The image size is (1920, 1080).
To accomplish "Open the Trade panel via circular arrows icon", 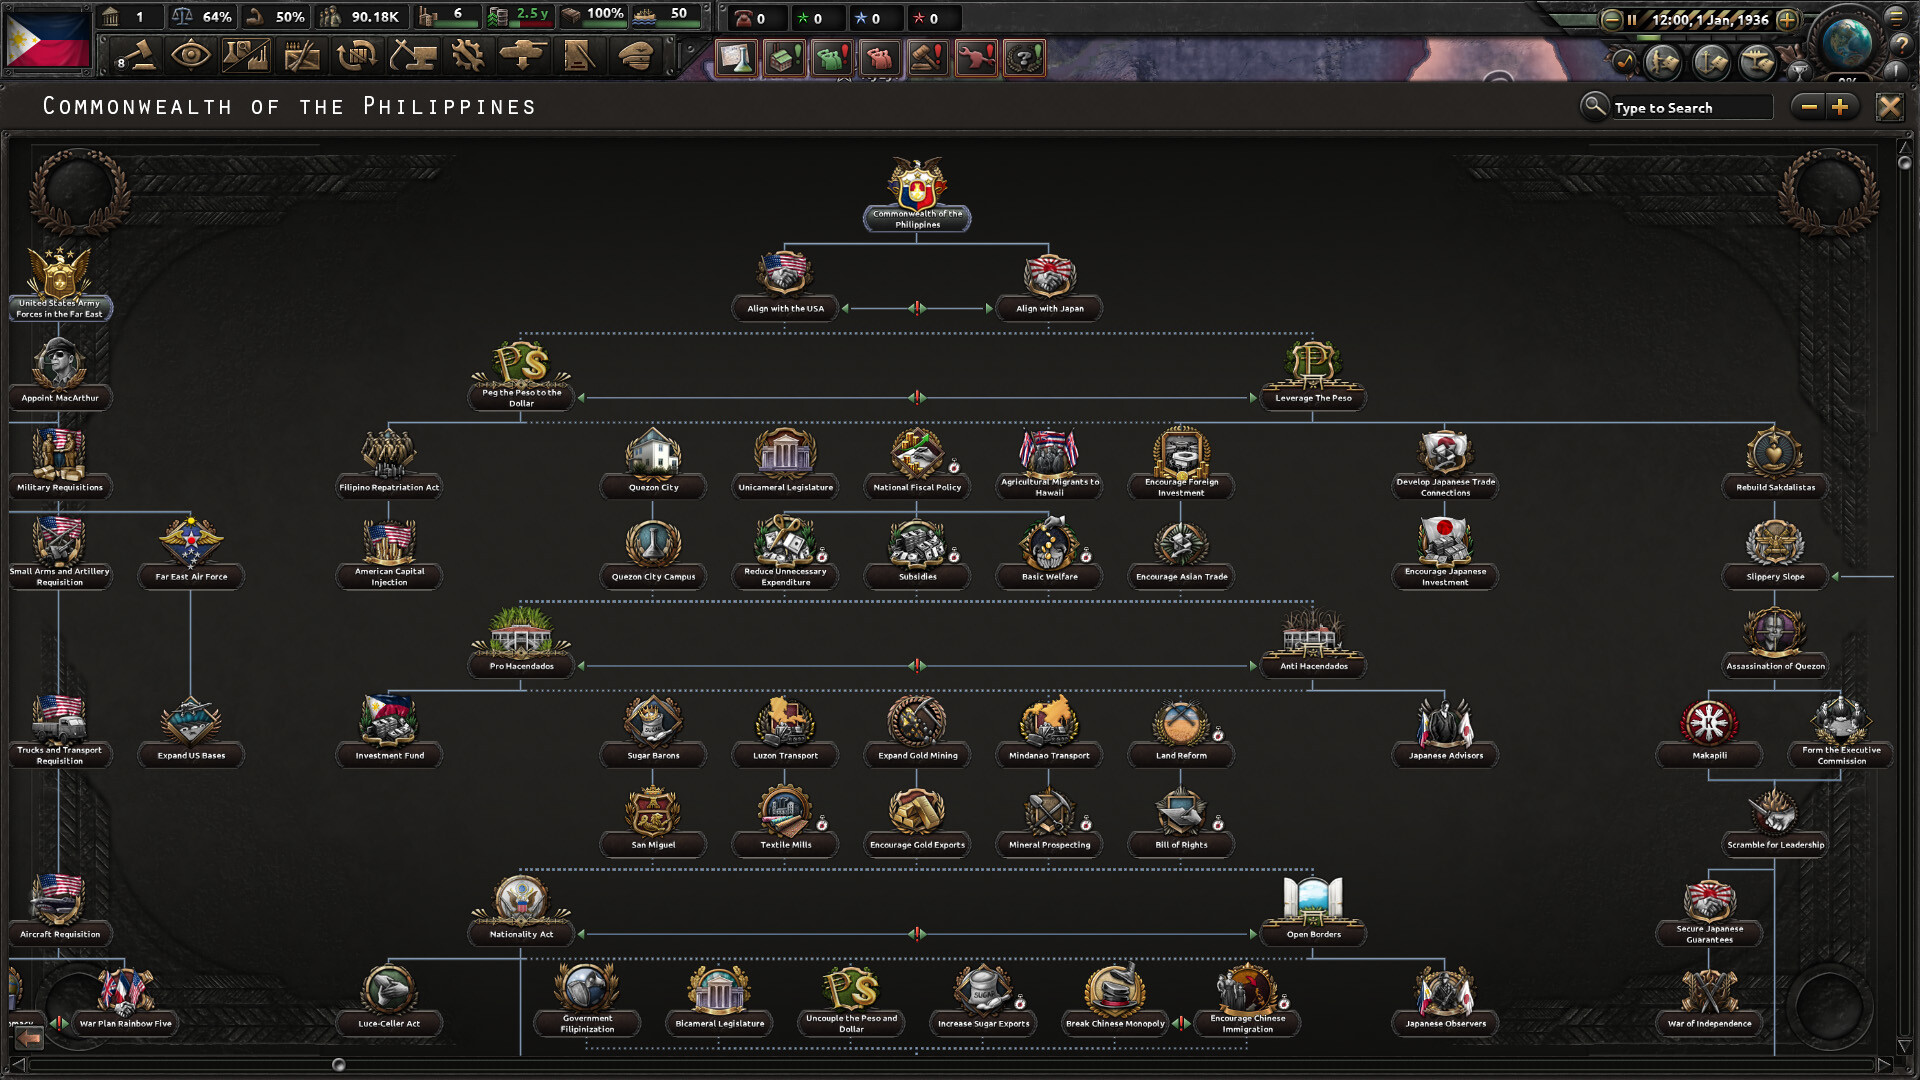I will (359, 57).
